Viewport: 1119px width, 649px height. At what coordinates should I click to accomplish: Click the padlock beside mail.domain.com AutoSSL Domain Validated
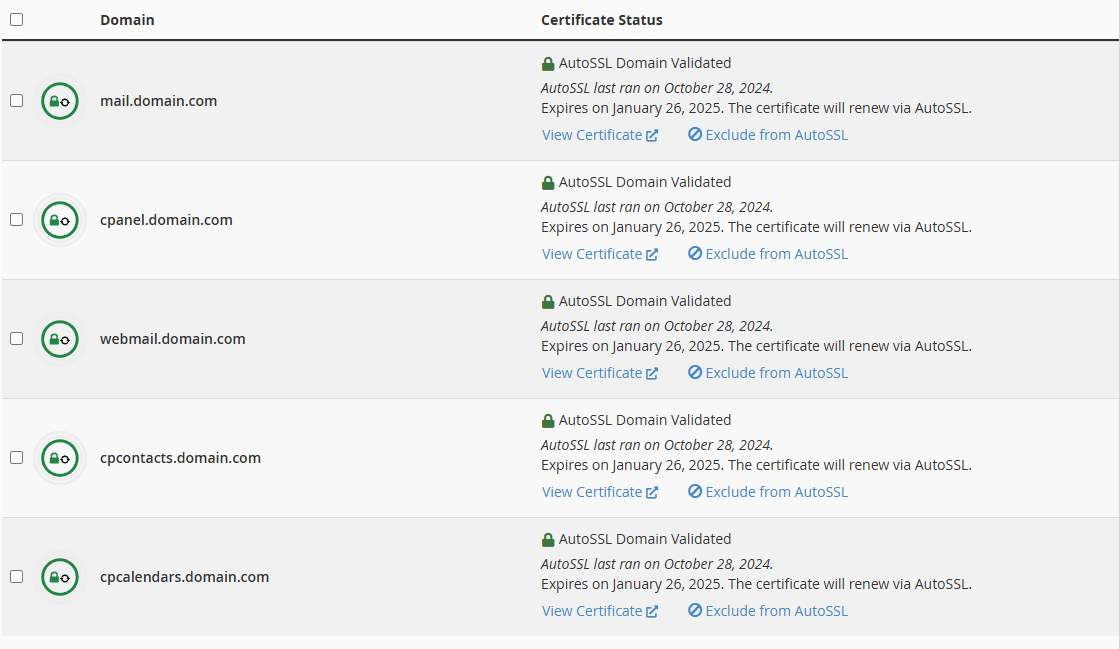click(548, 64)
